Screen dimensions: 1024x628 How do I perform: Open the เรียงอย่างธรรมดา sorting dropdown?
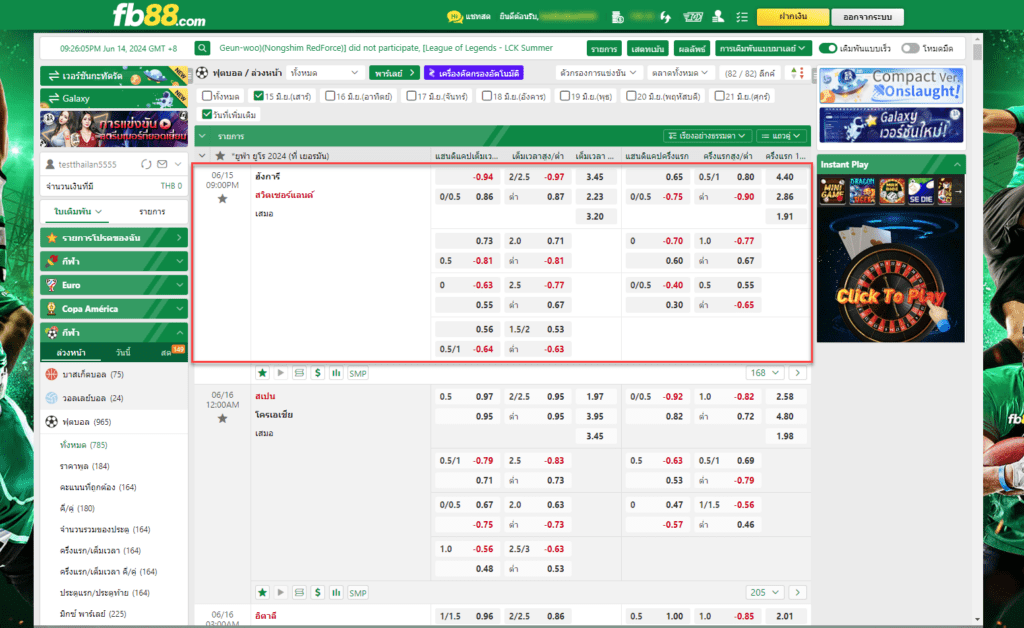coord(707,136)
